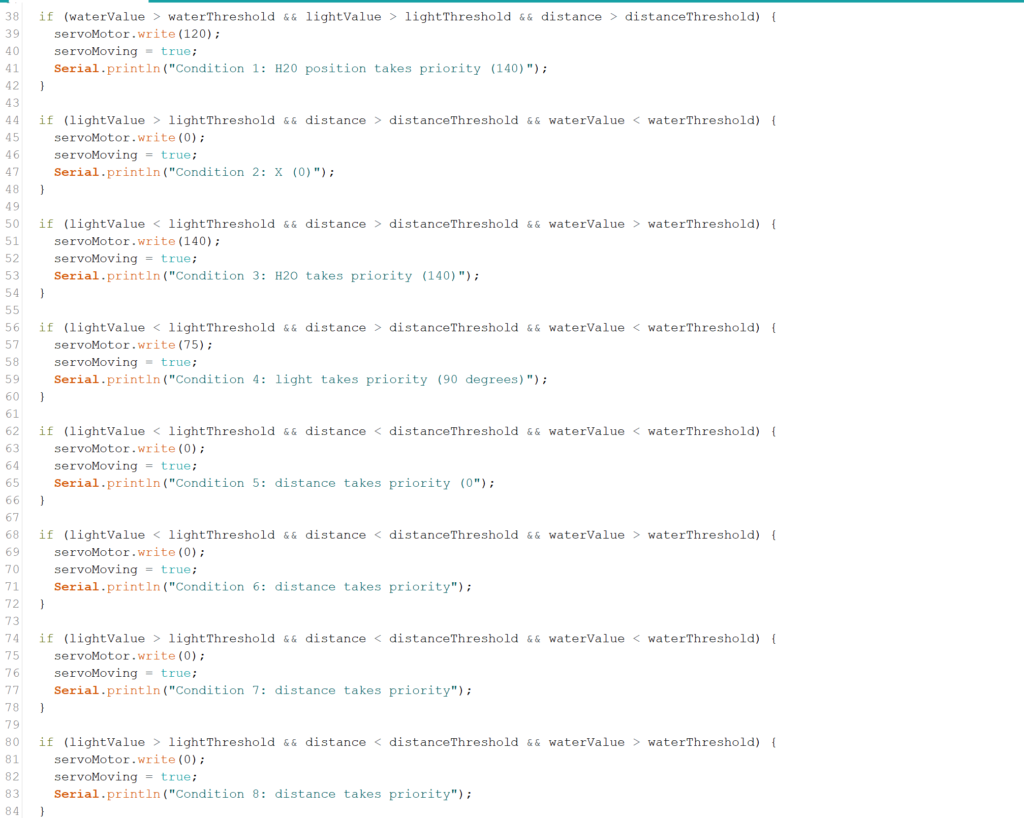Select the "Condition 3: H2O takes priority (140)" string
The height and width of the screenshot is (818, 1024).
[x=317, y=276]
